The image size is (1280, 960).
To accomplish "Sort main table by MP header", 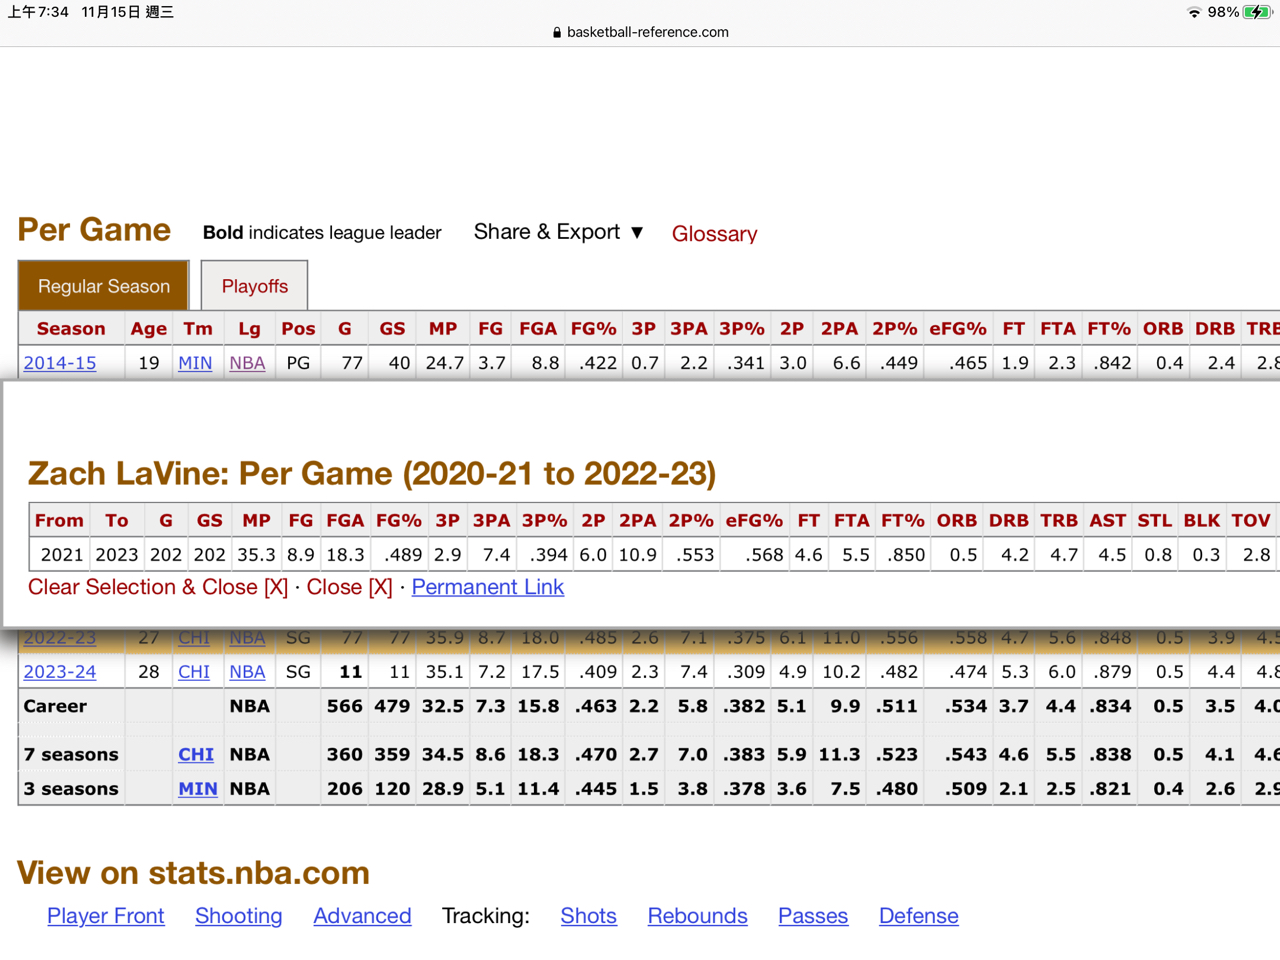I will point(443,329).
